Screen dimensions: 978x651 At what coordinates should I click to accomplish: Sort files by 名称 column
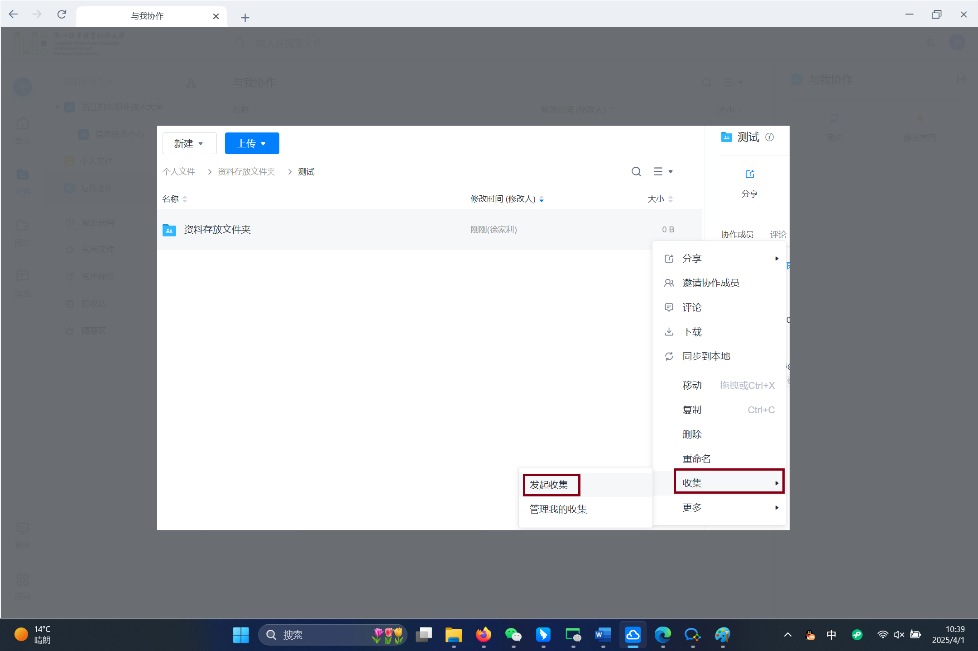[x=171, y=199]
